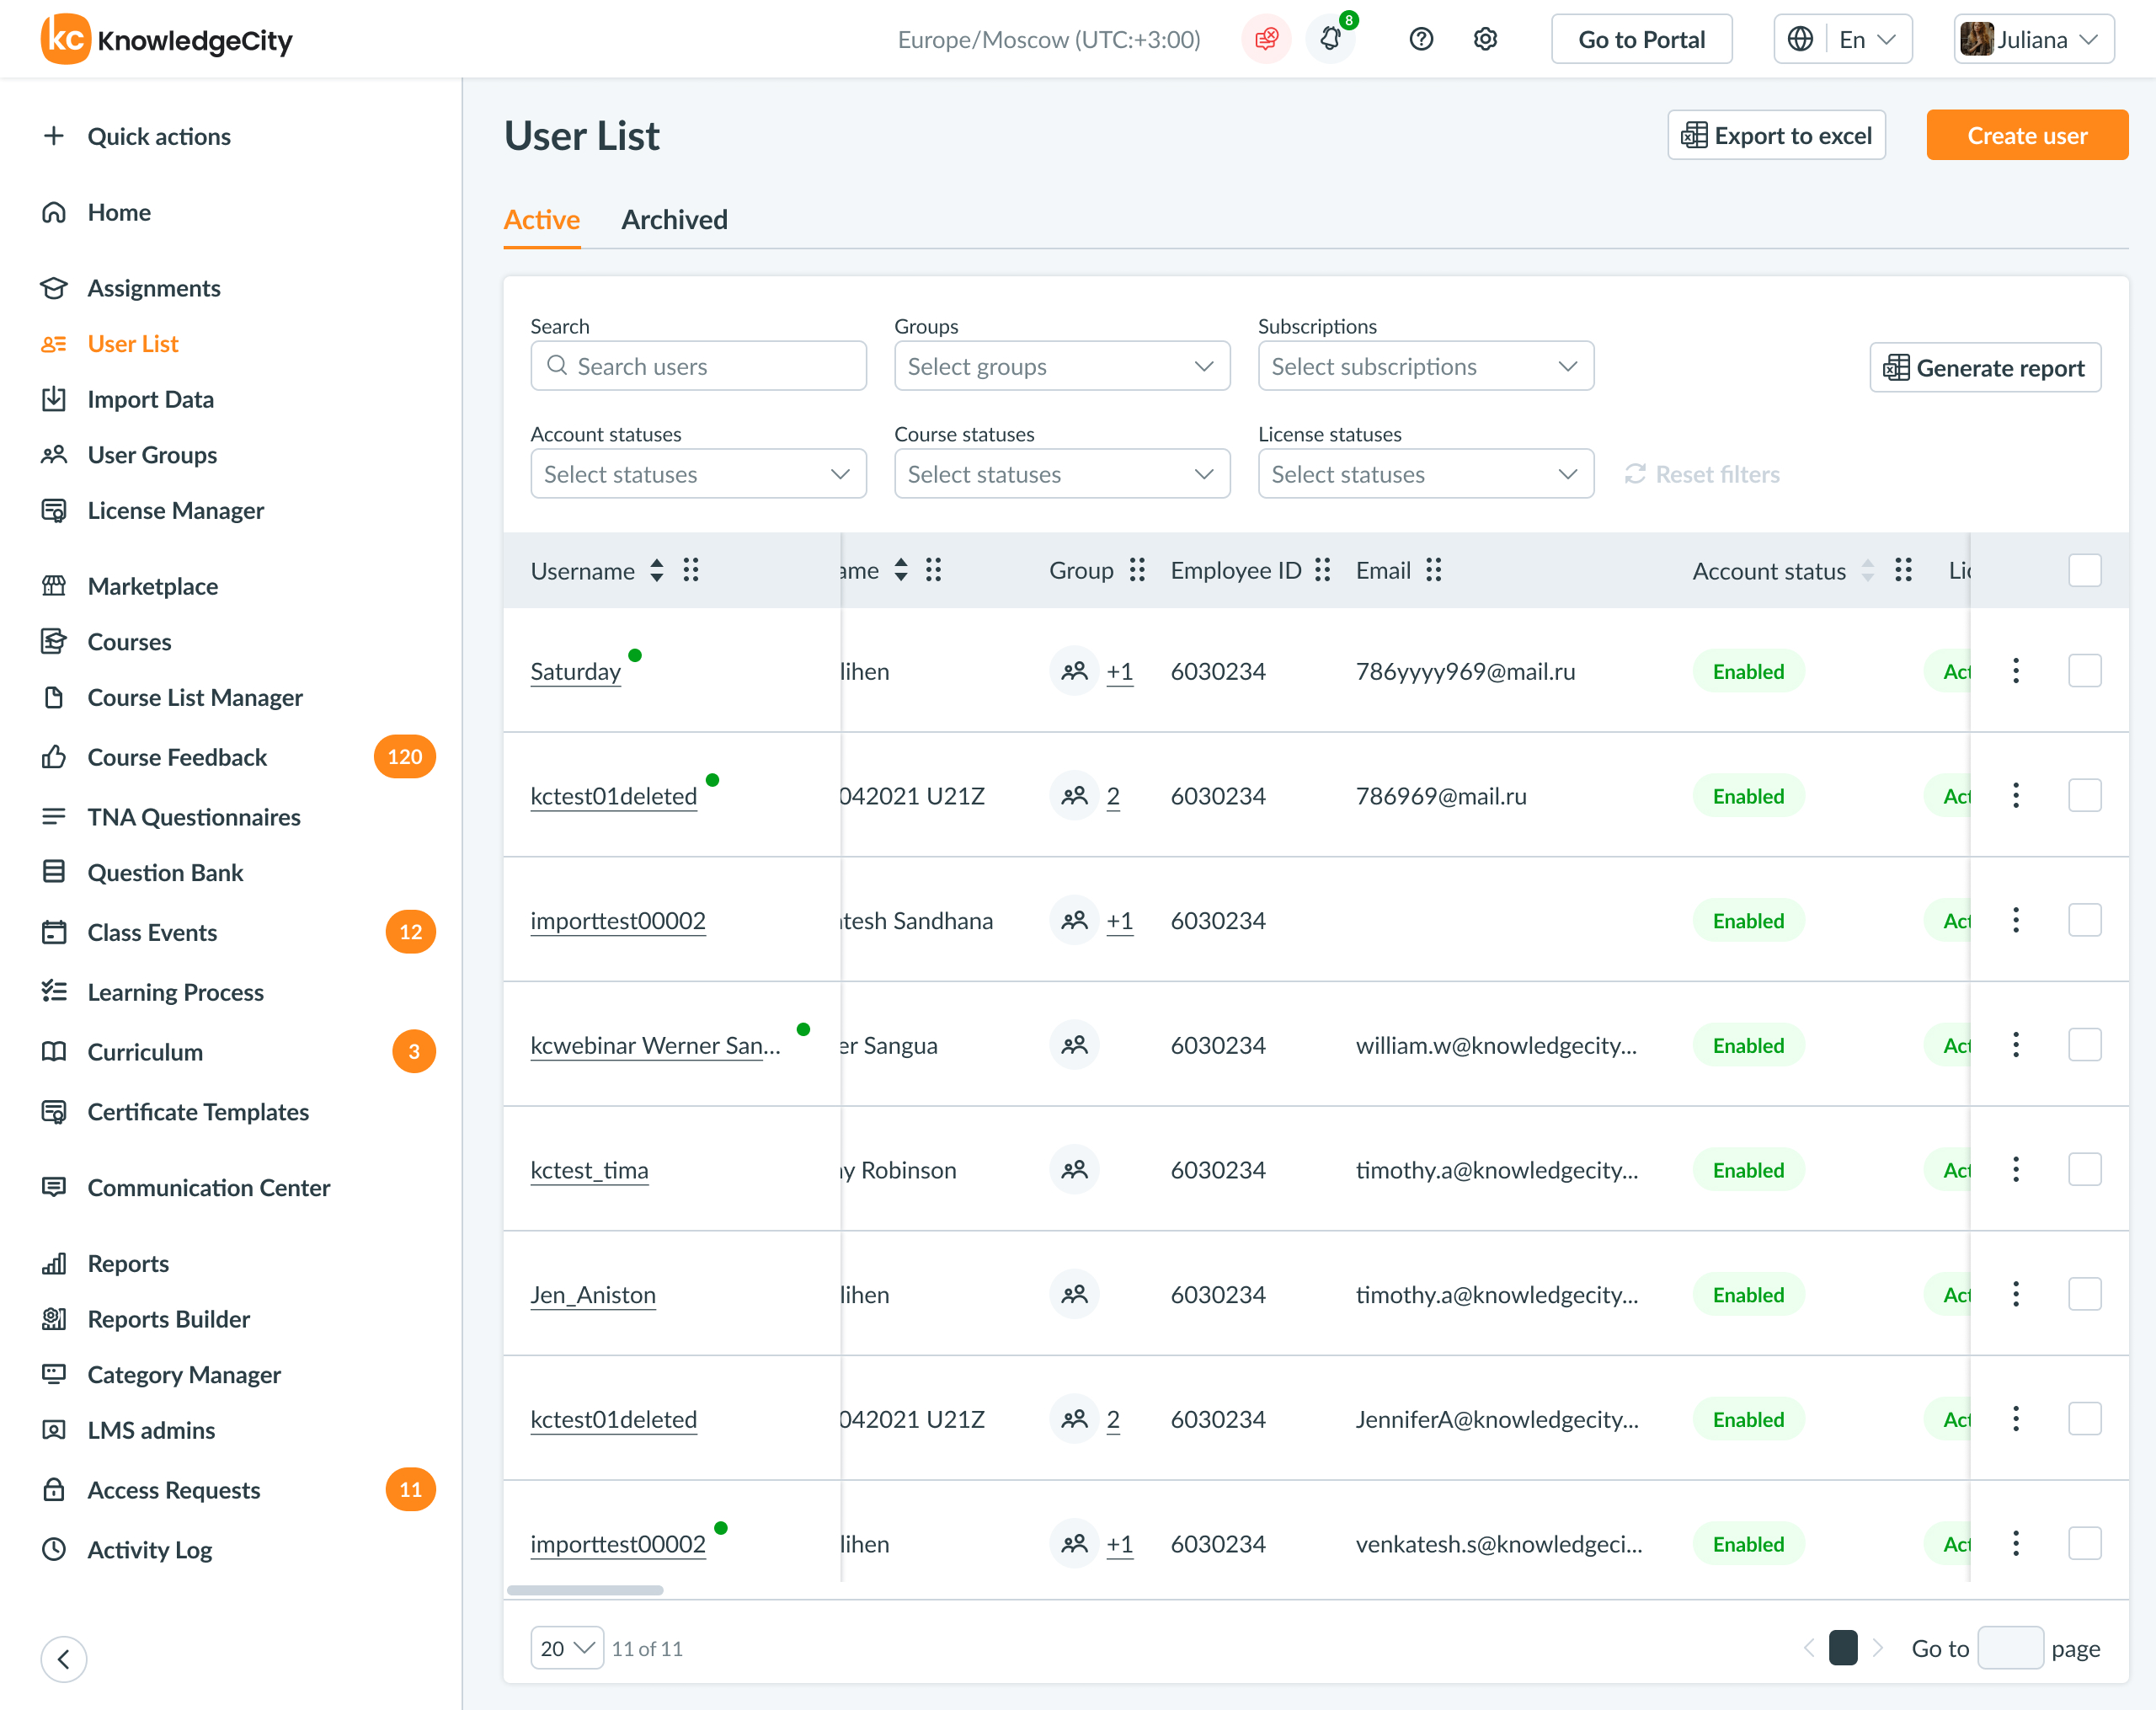Image resolution: width=2156 pixels, height=1710 pixels.
Task: Tick the checkbox on kctest_tima row
Action: [2085, 1169]
